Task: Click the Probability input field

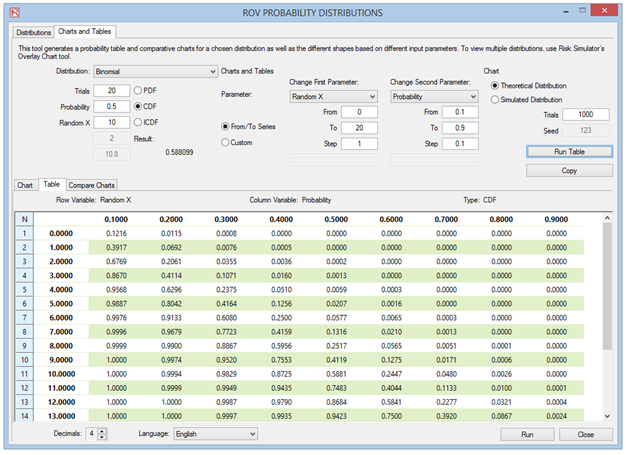Action: click(x=112, y=106)
